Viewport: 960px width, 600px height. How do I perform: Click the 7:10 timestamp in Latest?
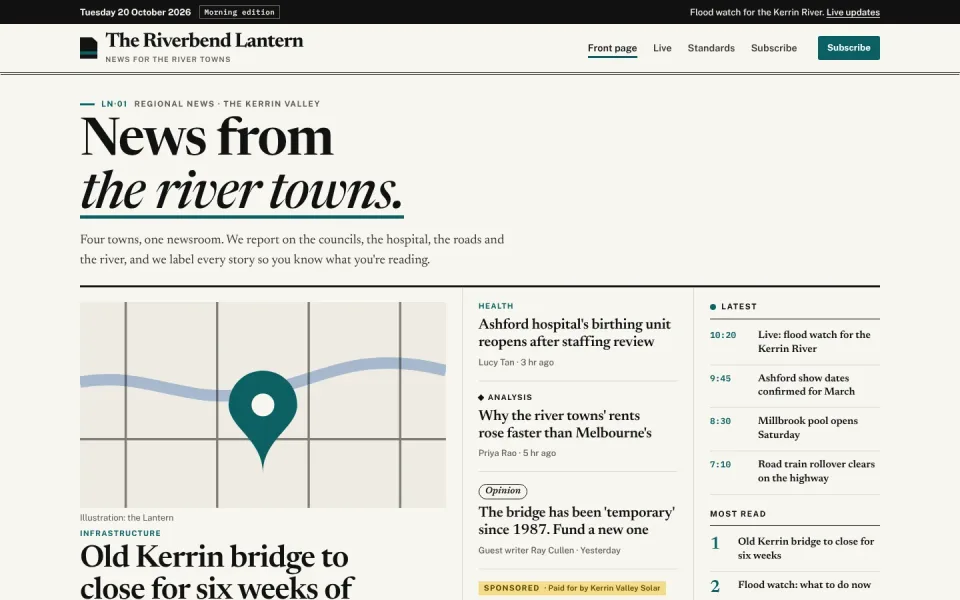point(721,465)
